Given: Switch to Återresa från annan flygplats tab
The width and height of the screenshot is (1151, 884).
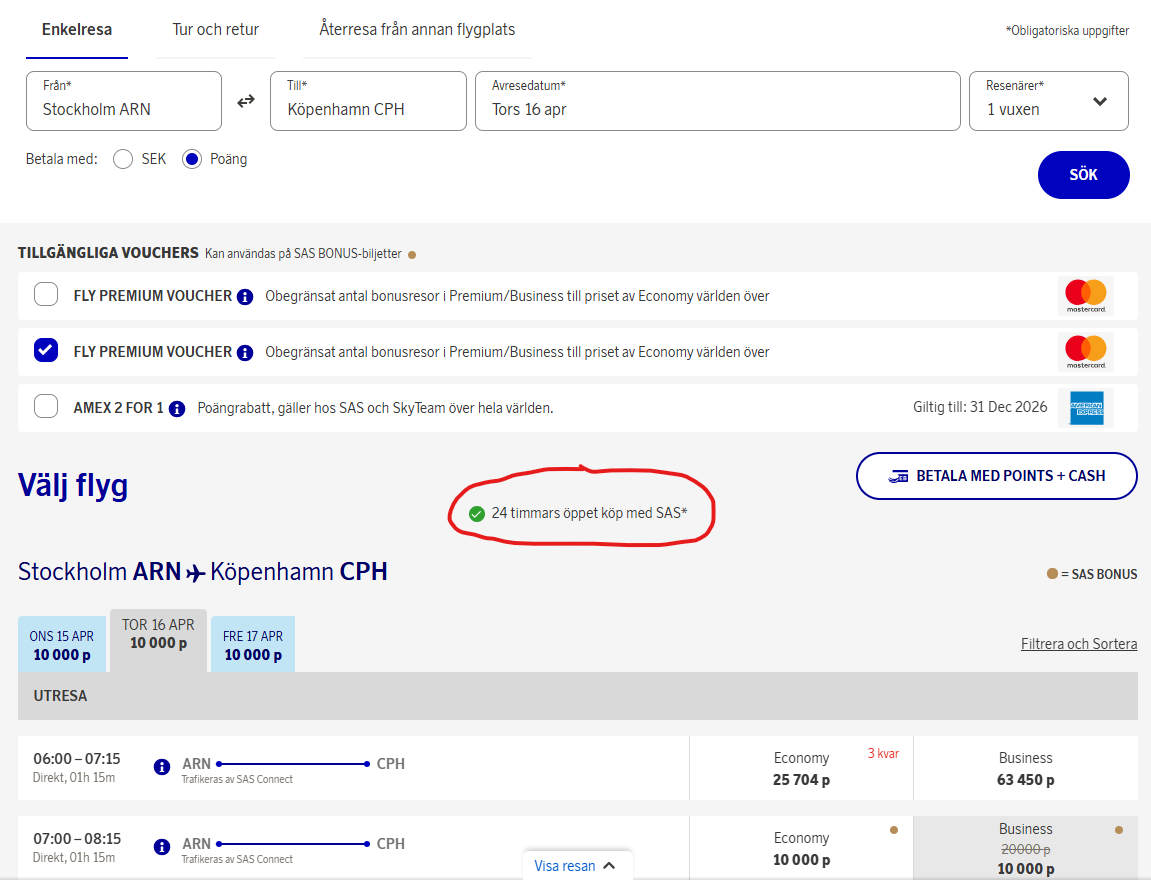Looking at the screenshot, I should click(x=417, y=29).
